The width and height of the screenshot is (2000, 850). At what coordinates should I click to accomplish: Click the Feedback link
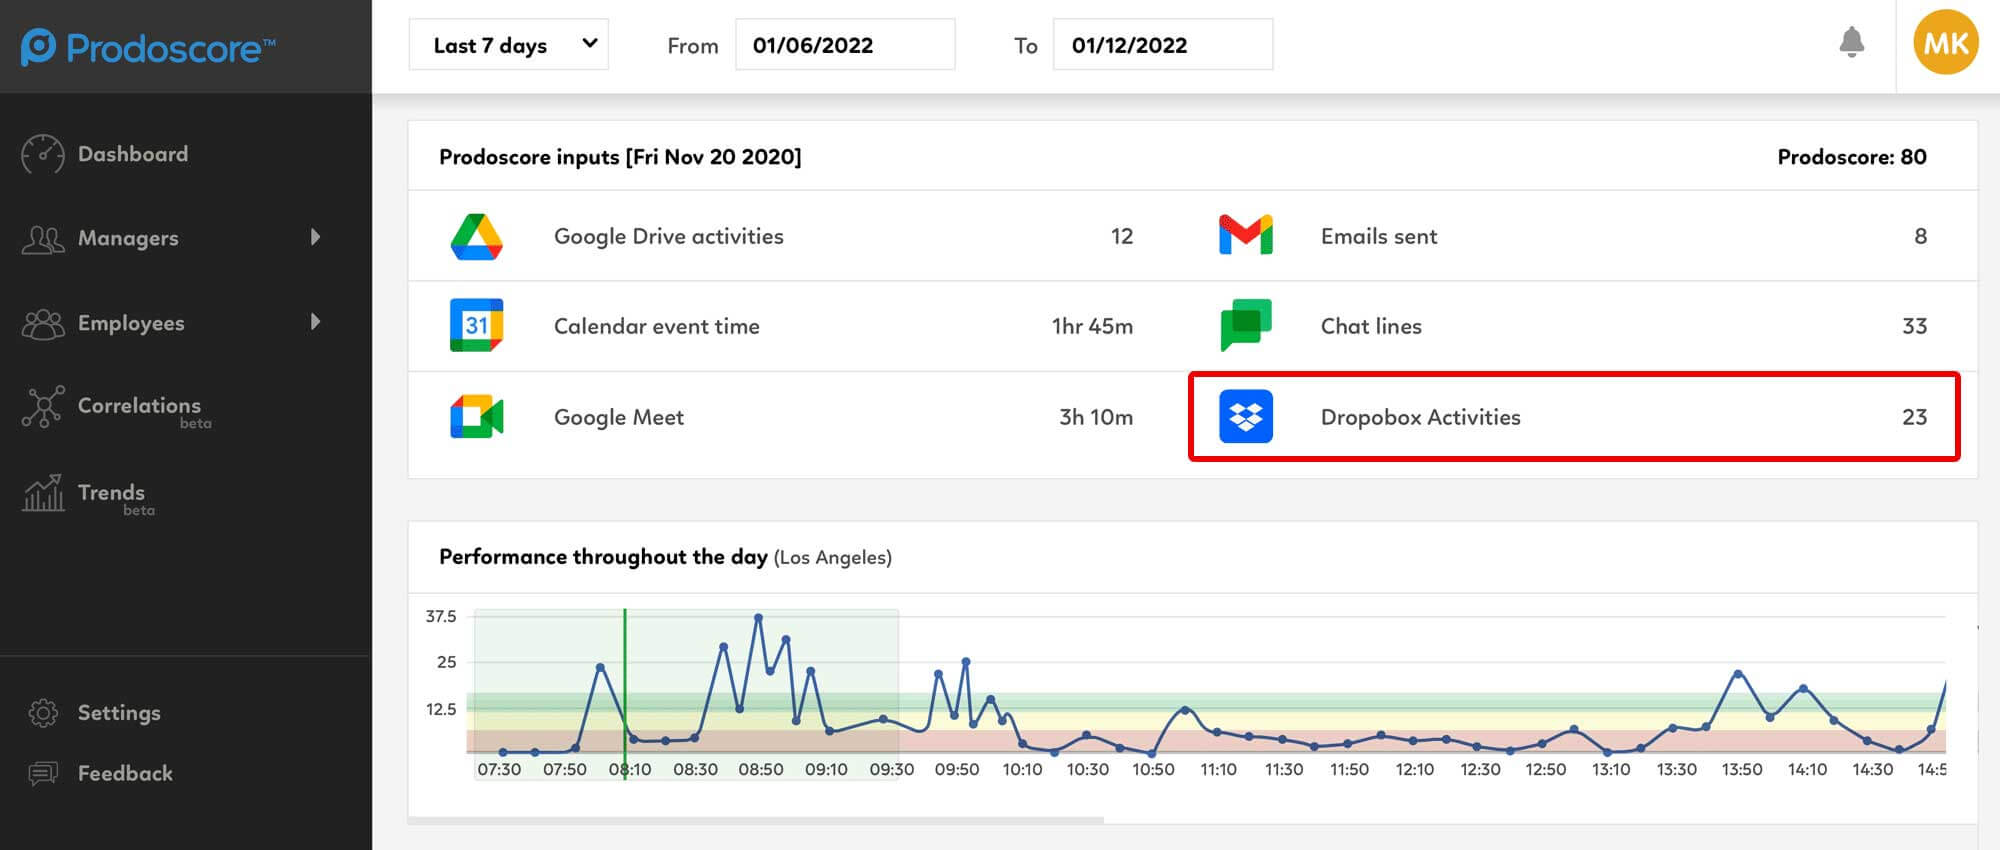[x=125, y=773]
